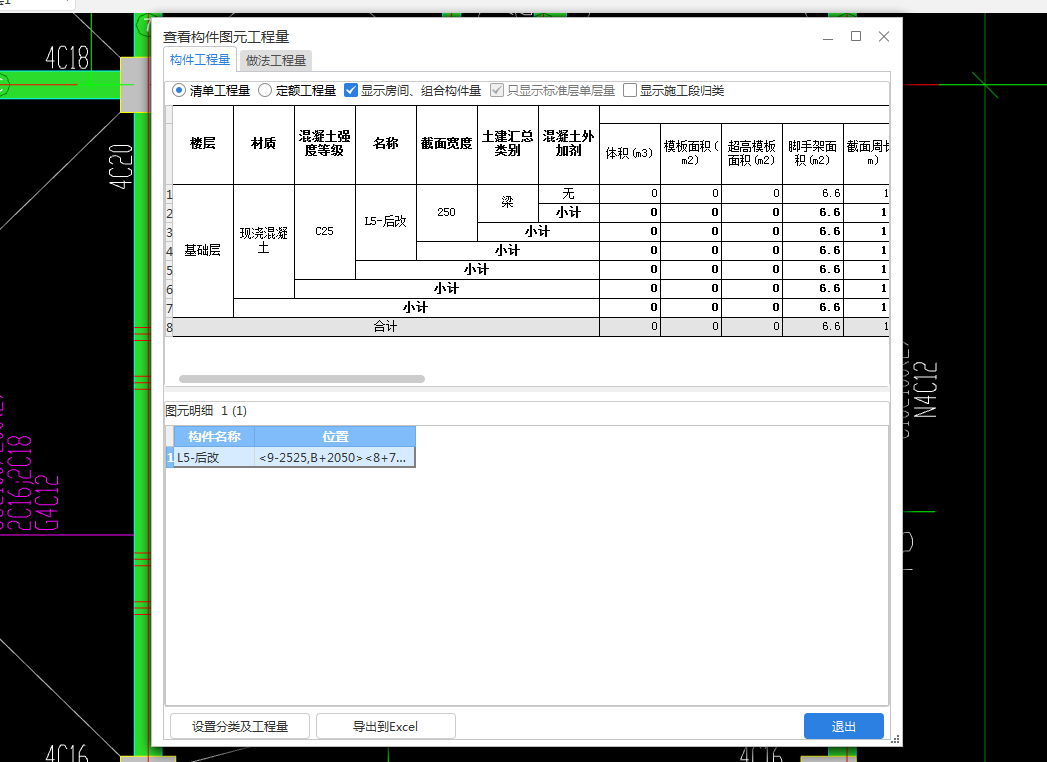The height and width of the screenshot is (762, 1047).
Task: Select the 清单工程量 radio option
Action: pyautogui.click(x=178, y=89)
